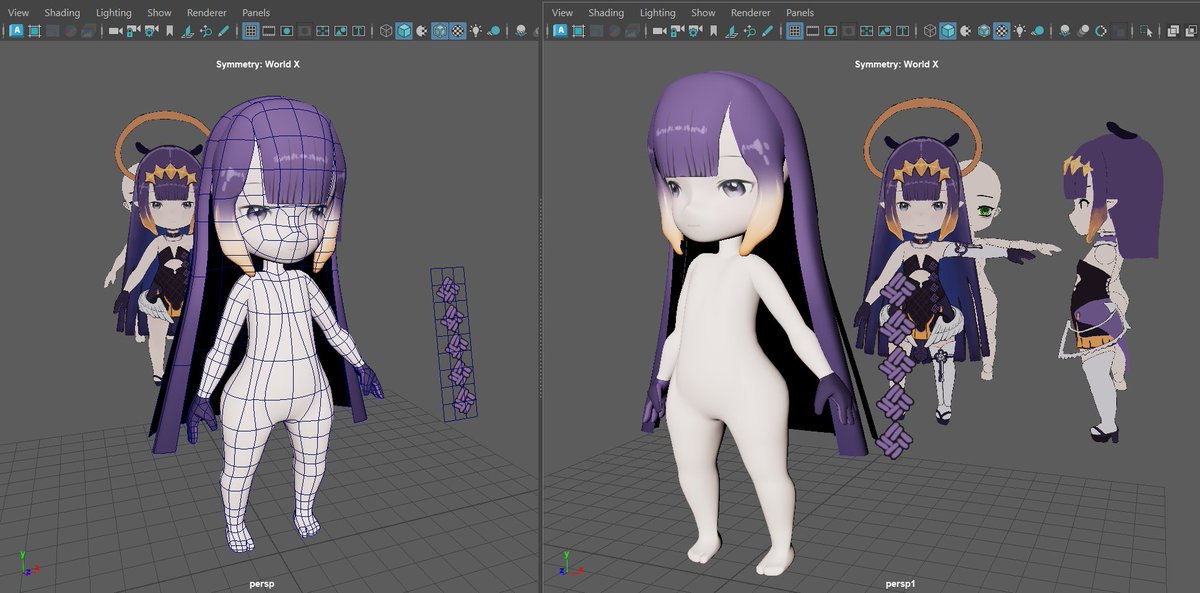Select Grease Pencil icon in persp panel
1200x593 pixels.
[223, 31]
